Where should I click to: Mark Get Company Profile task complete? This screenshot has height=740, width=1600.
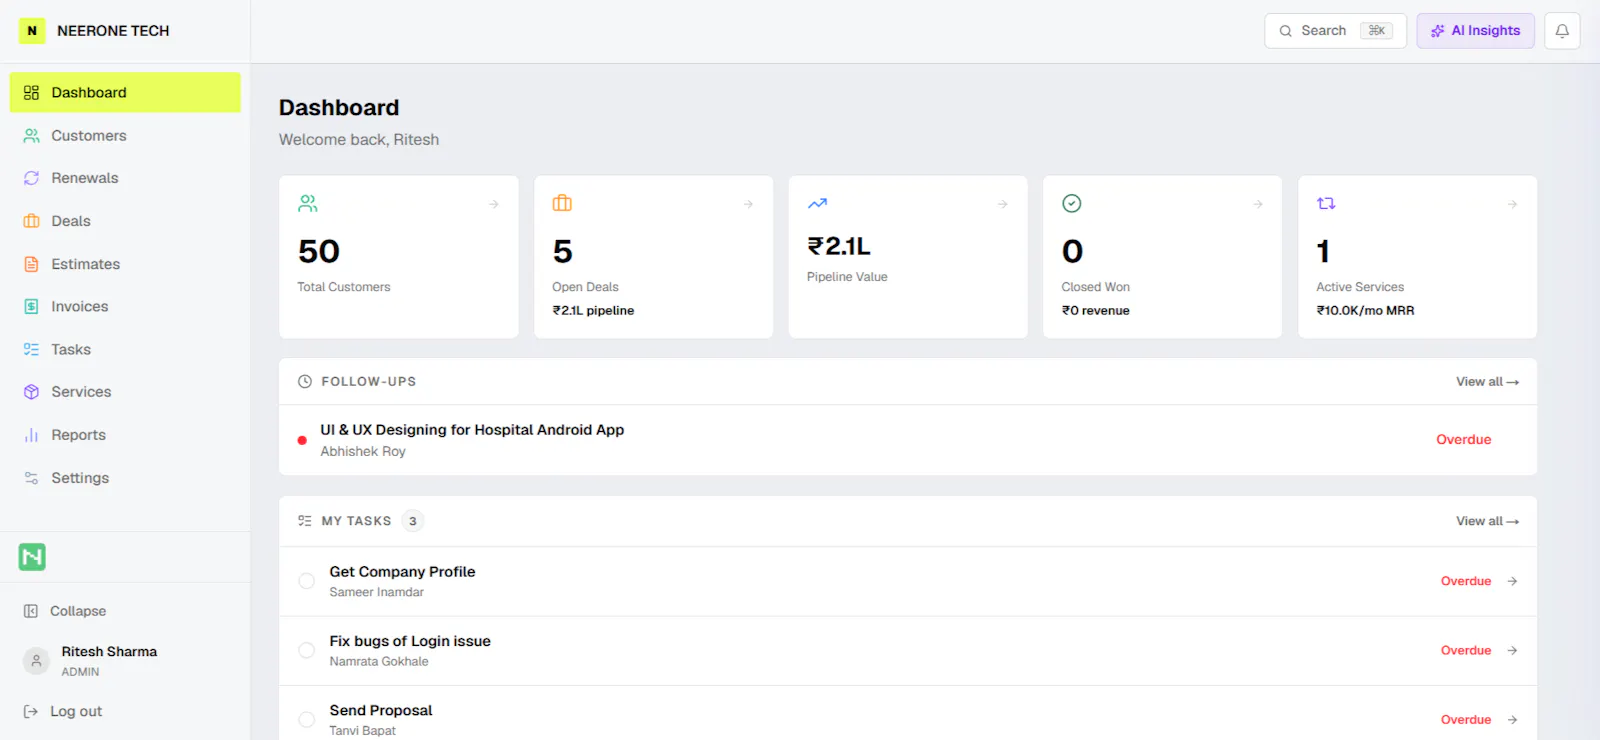click(x=307, y=581)
